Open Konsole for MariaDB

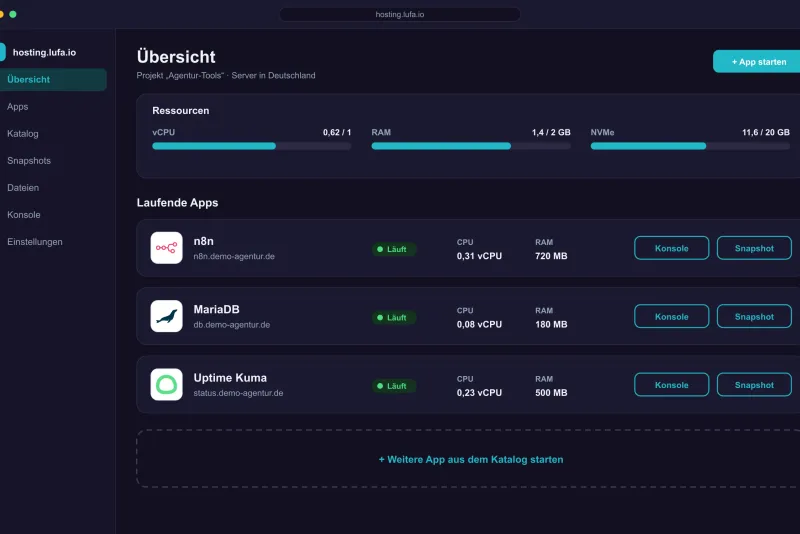click(671, 317)
